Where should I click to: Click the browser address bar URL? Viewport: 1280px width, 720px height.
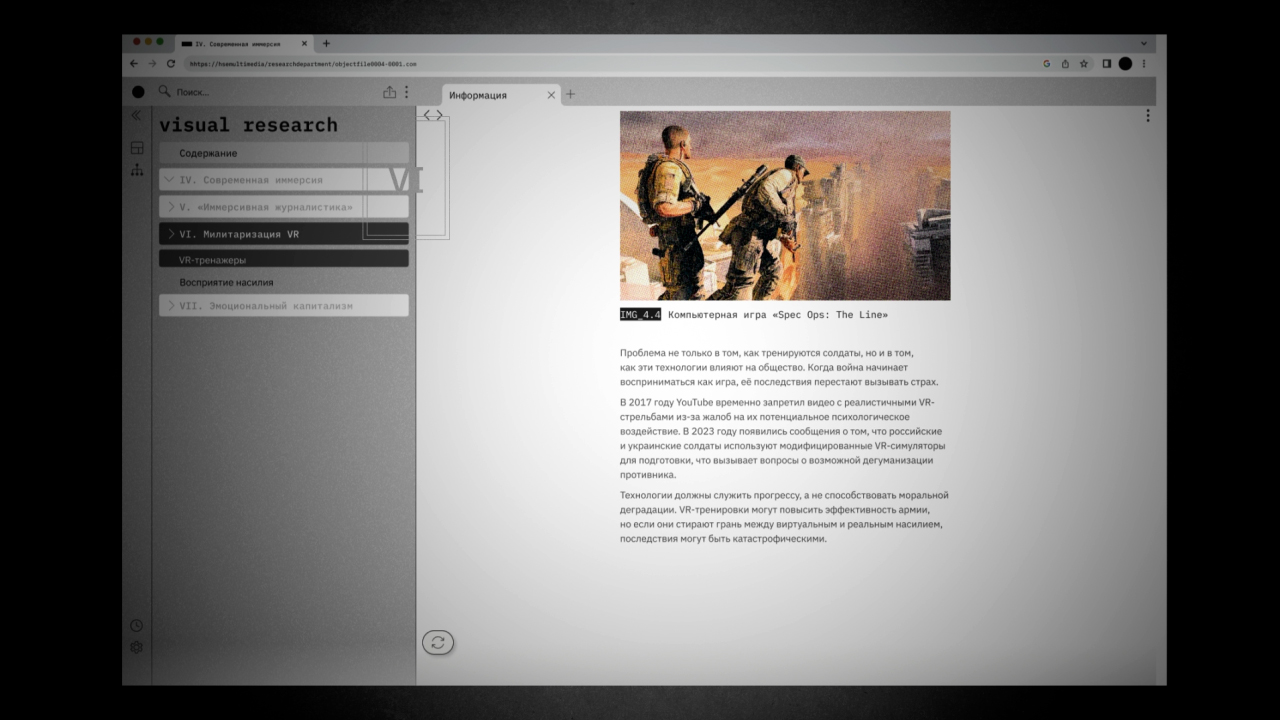tap(303, 64)
